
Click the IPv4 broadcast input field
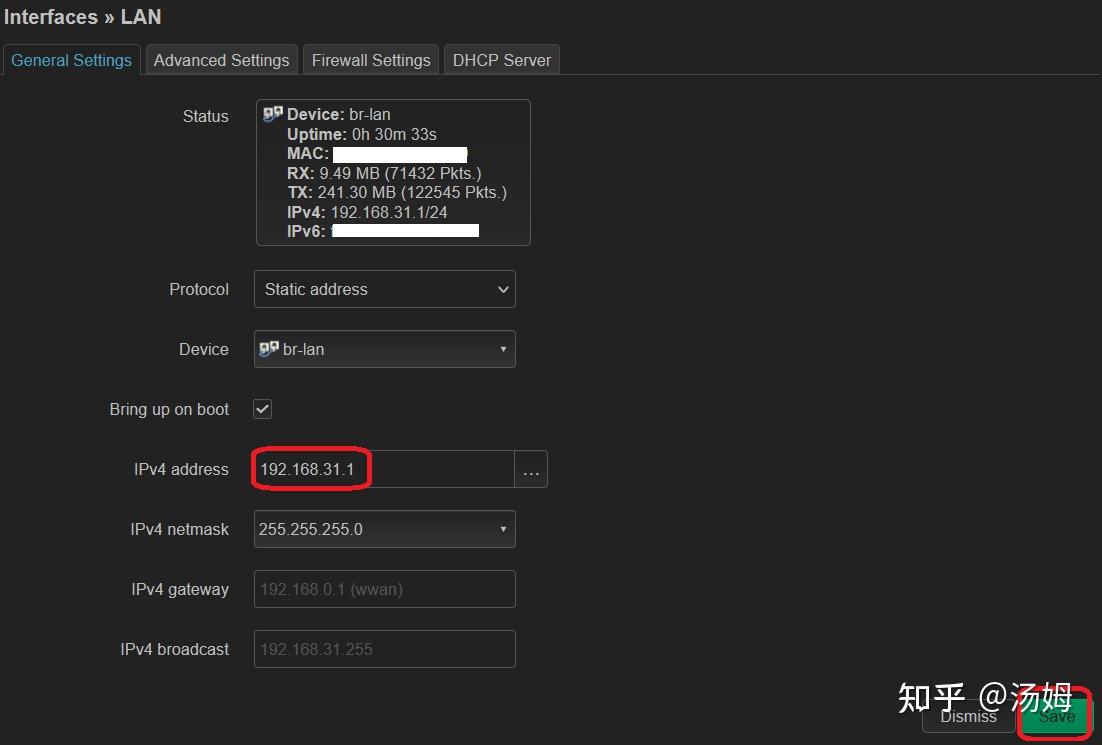click(x=384, y=648)
